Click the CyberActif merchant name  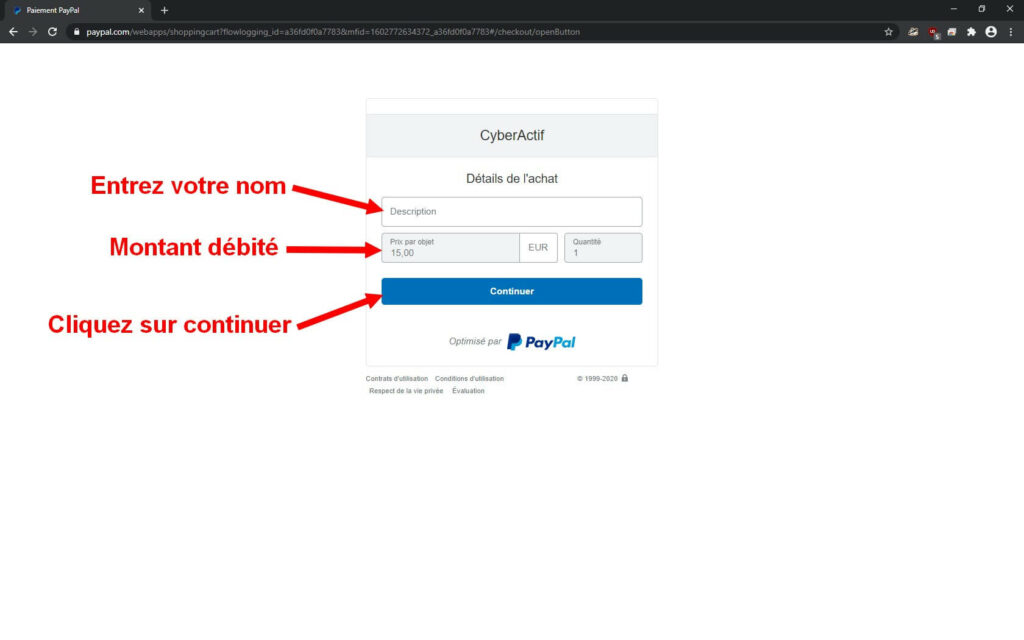click(x=511, y=135)
